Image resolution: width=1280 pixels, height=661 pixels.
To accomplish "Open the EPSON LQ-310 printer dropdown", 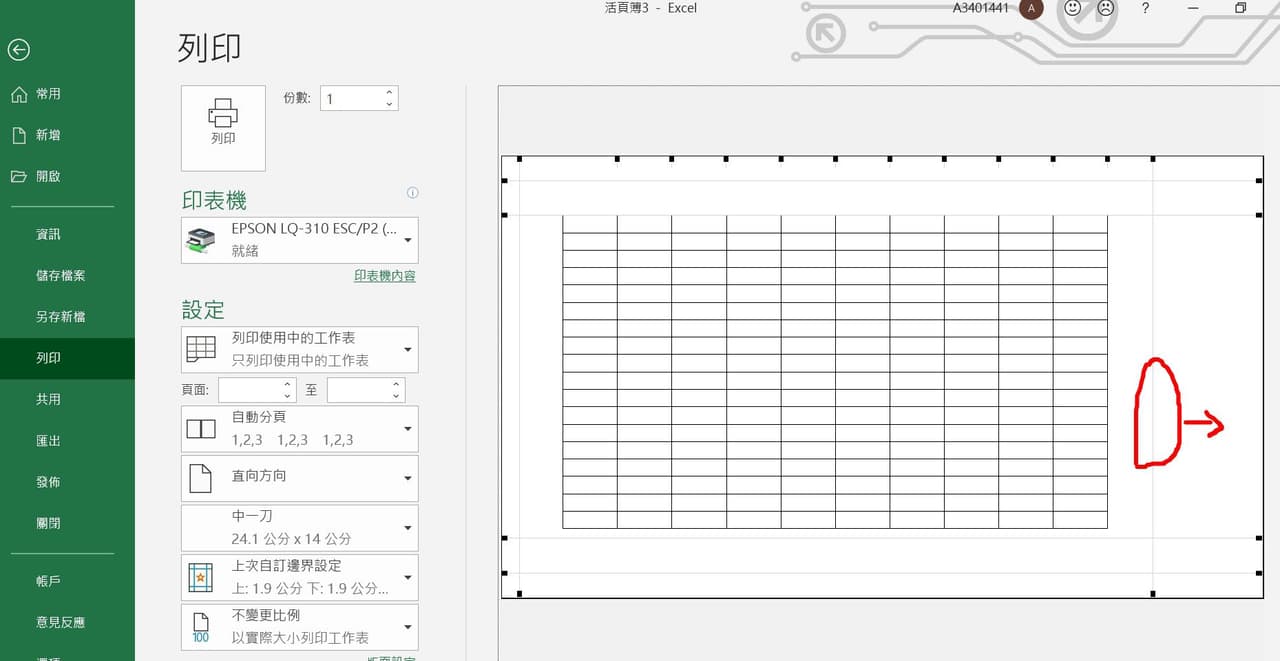I will click(406, 240).
